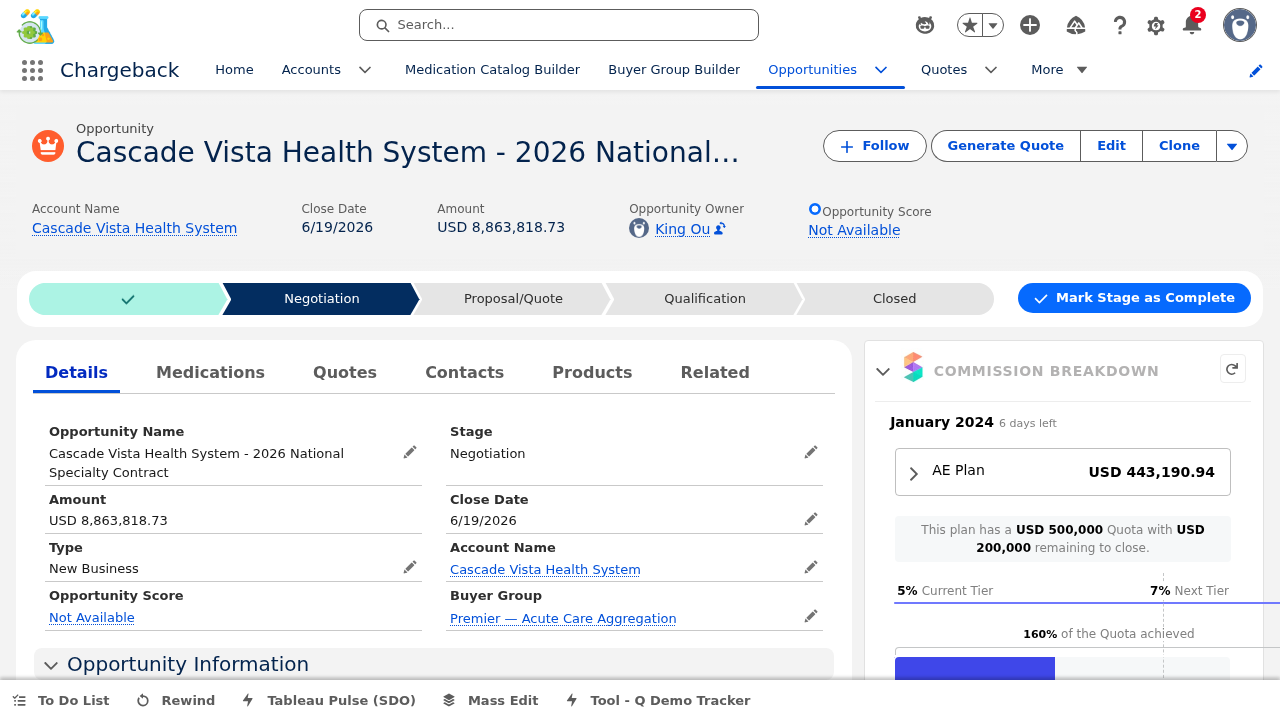Expand the Opportunities nav dropdown chevron
This screenshot has width=1280, height=720.
[x=881, y=70]
